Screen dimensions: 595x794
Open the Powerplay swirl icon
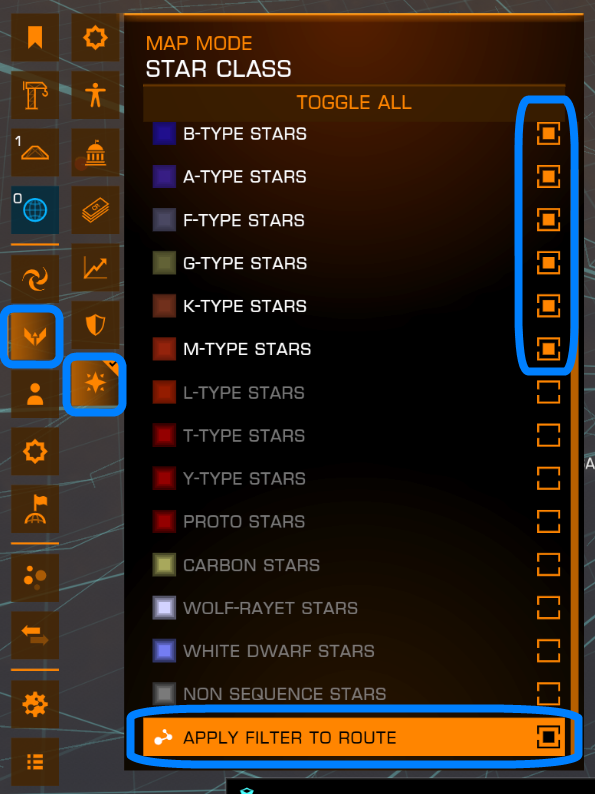(35, 279)
